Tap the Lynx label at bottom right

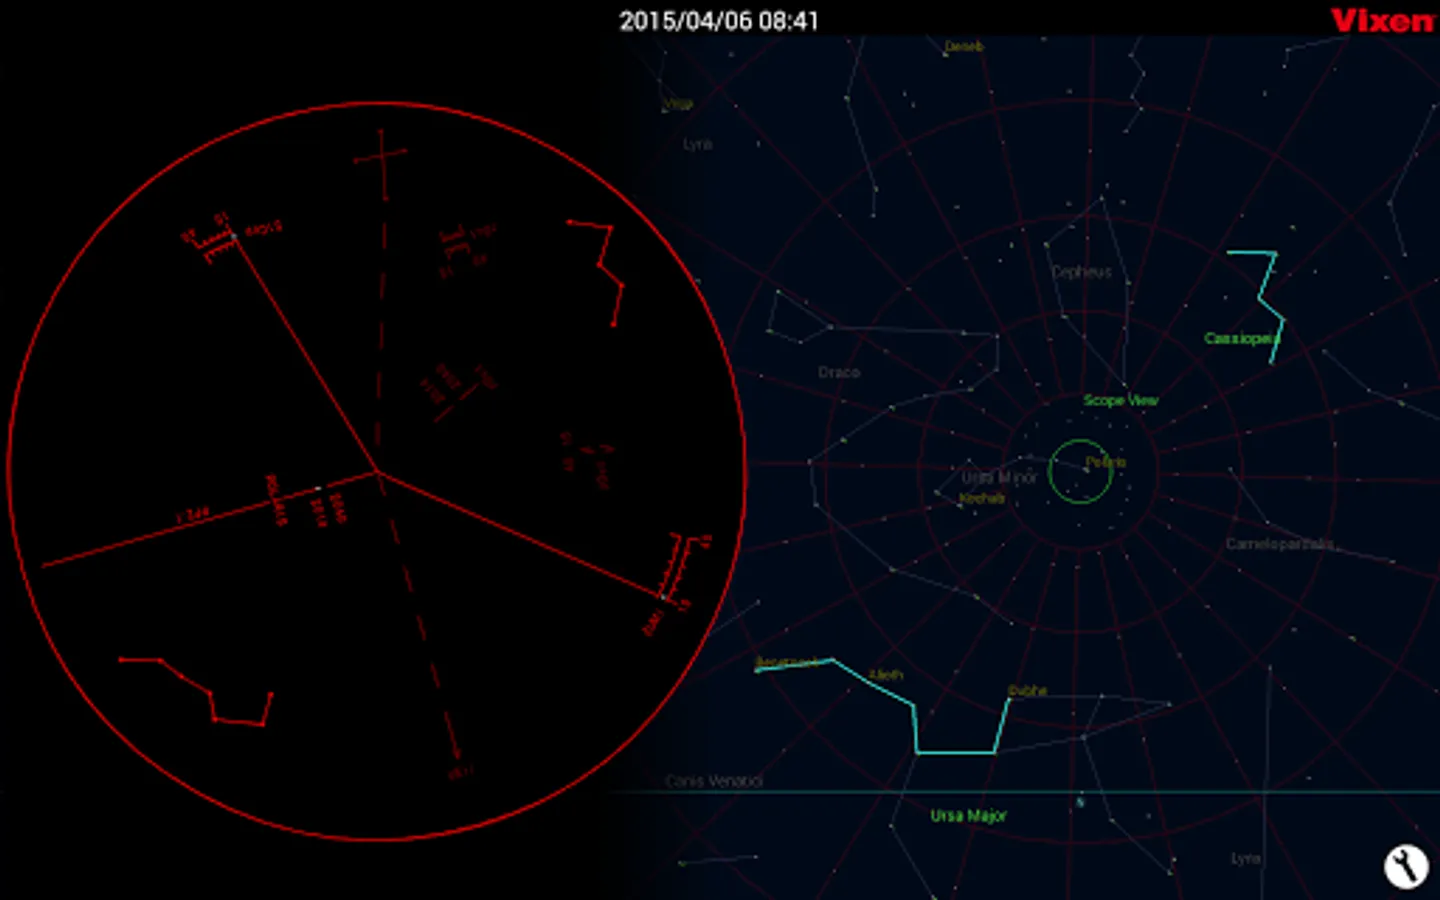(x=1246, y=858)
